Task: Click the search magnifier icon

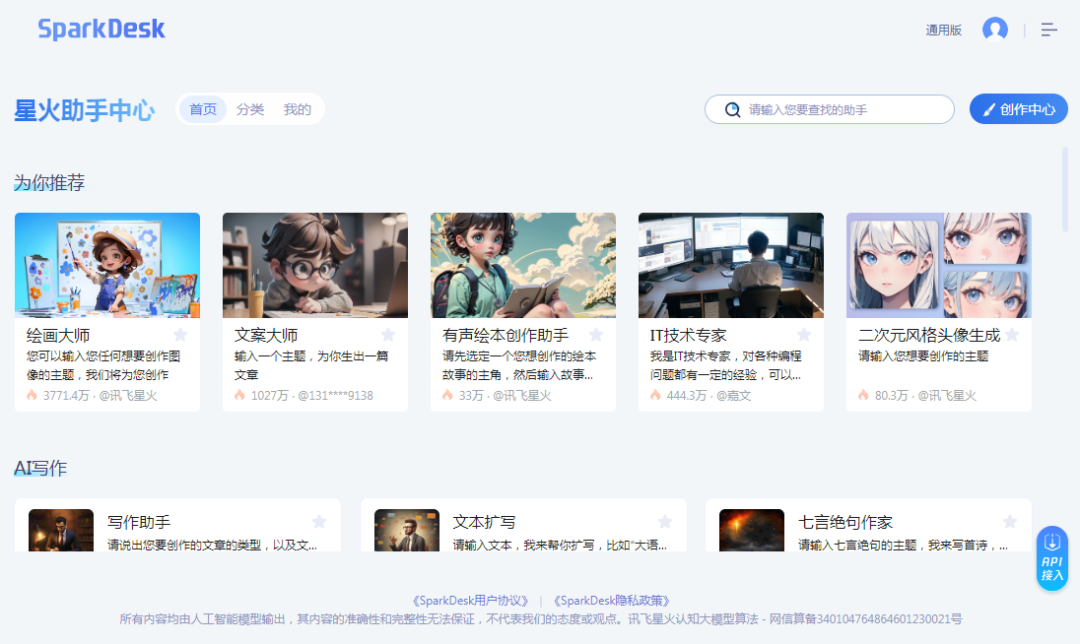Action: point(732,110)
